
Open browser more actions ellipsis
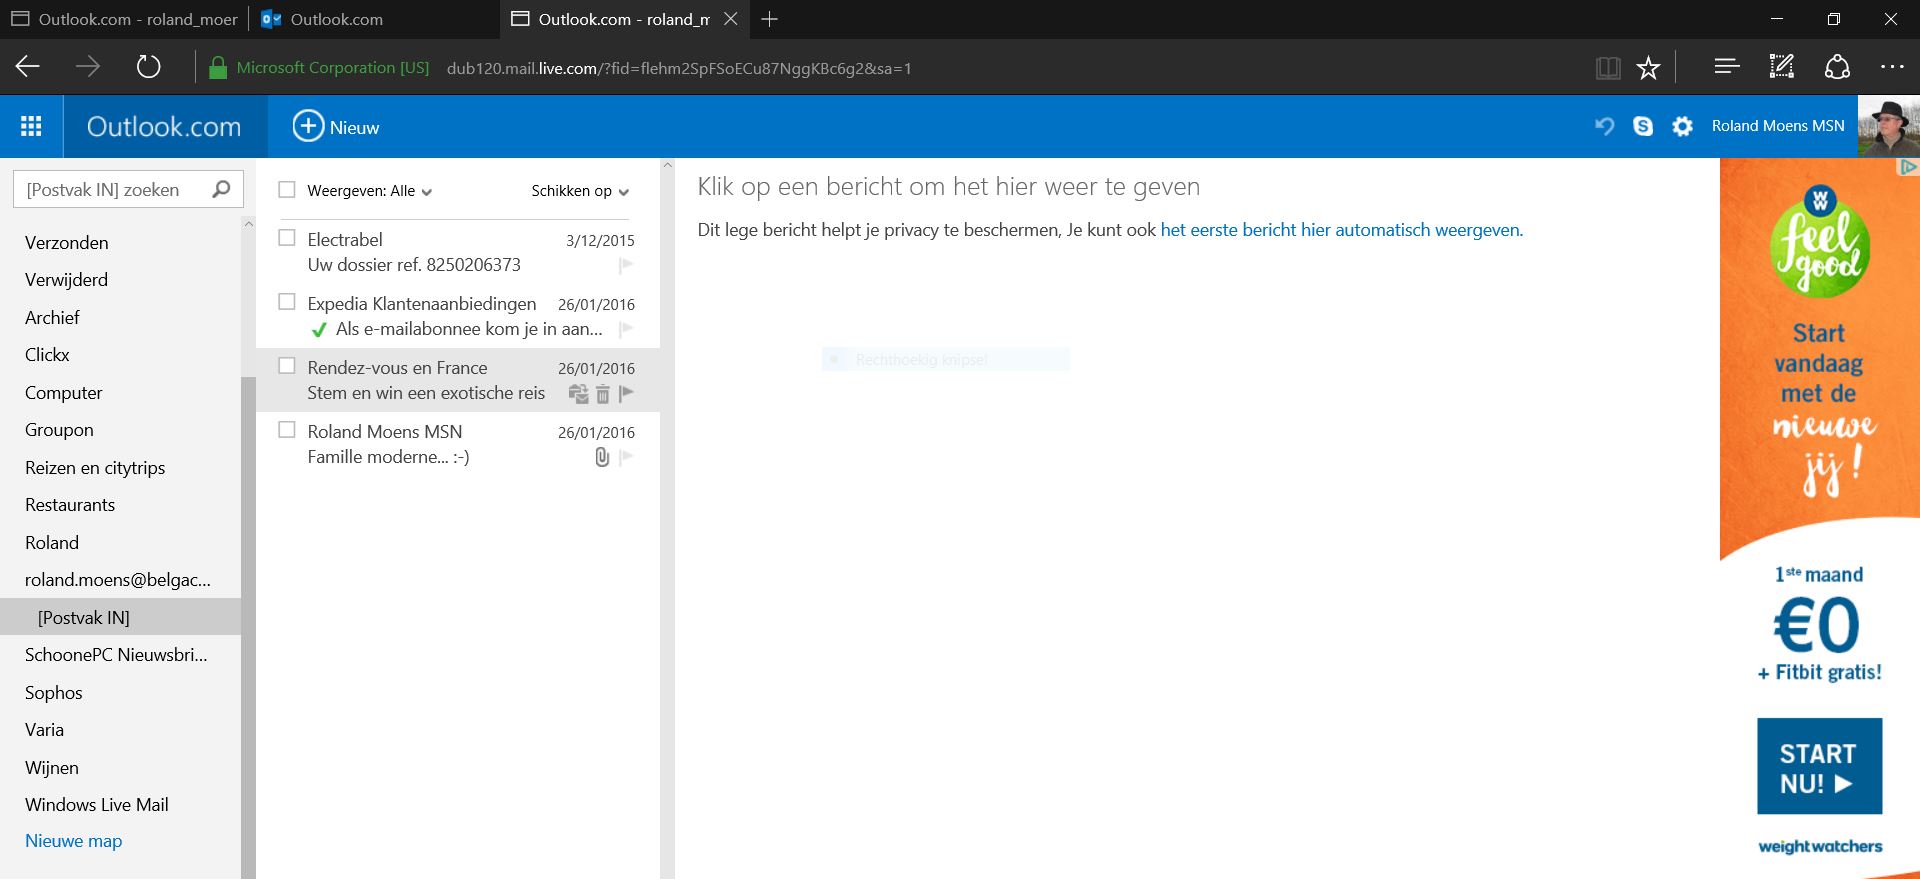[1892, 67]
